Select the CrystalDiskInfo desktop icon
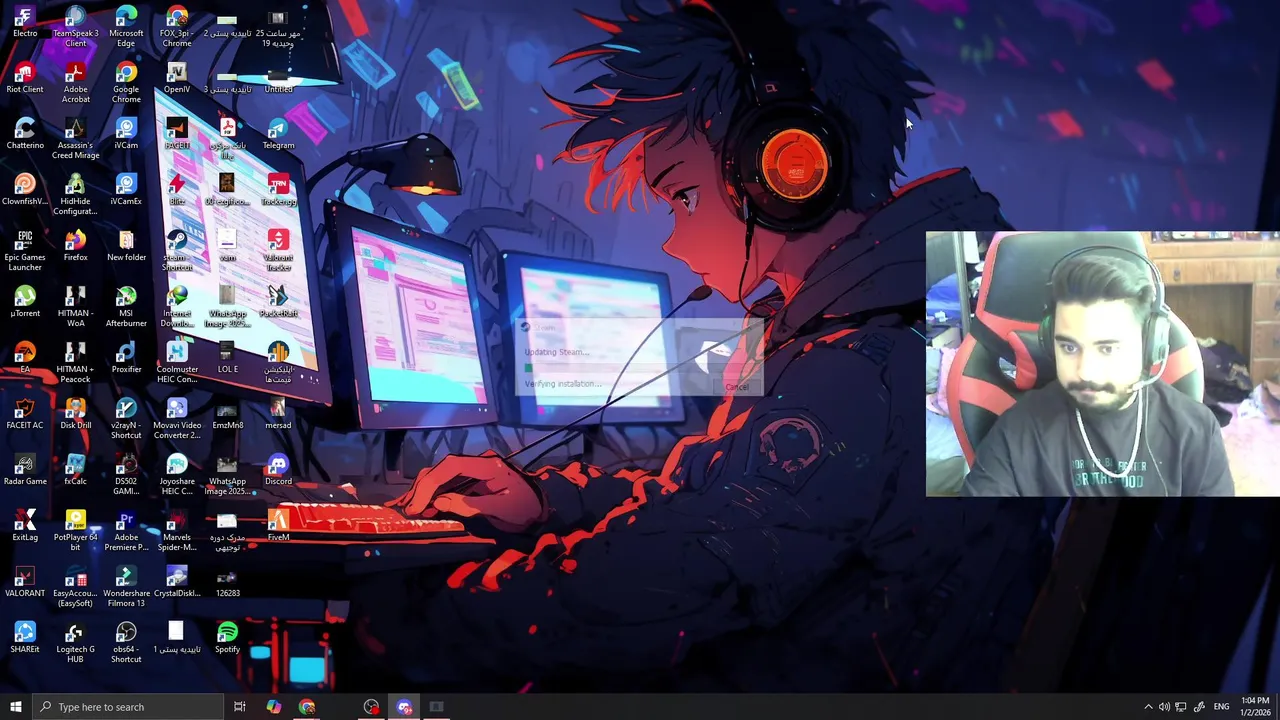Screen dimensions: 1280x720 pos(177,582)
